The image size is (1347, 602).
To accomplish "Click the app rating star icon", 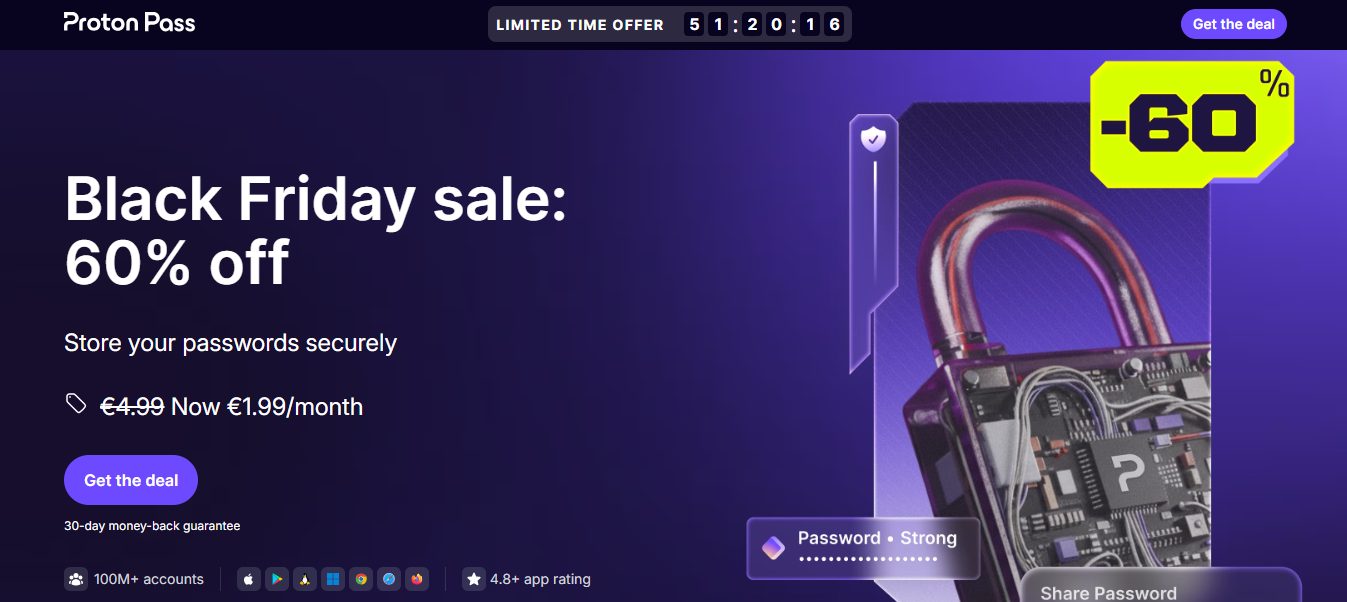I will point(474,579).
